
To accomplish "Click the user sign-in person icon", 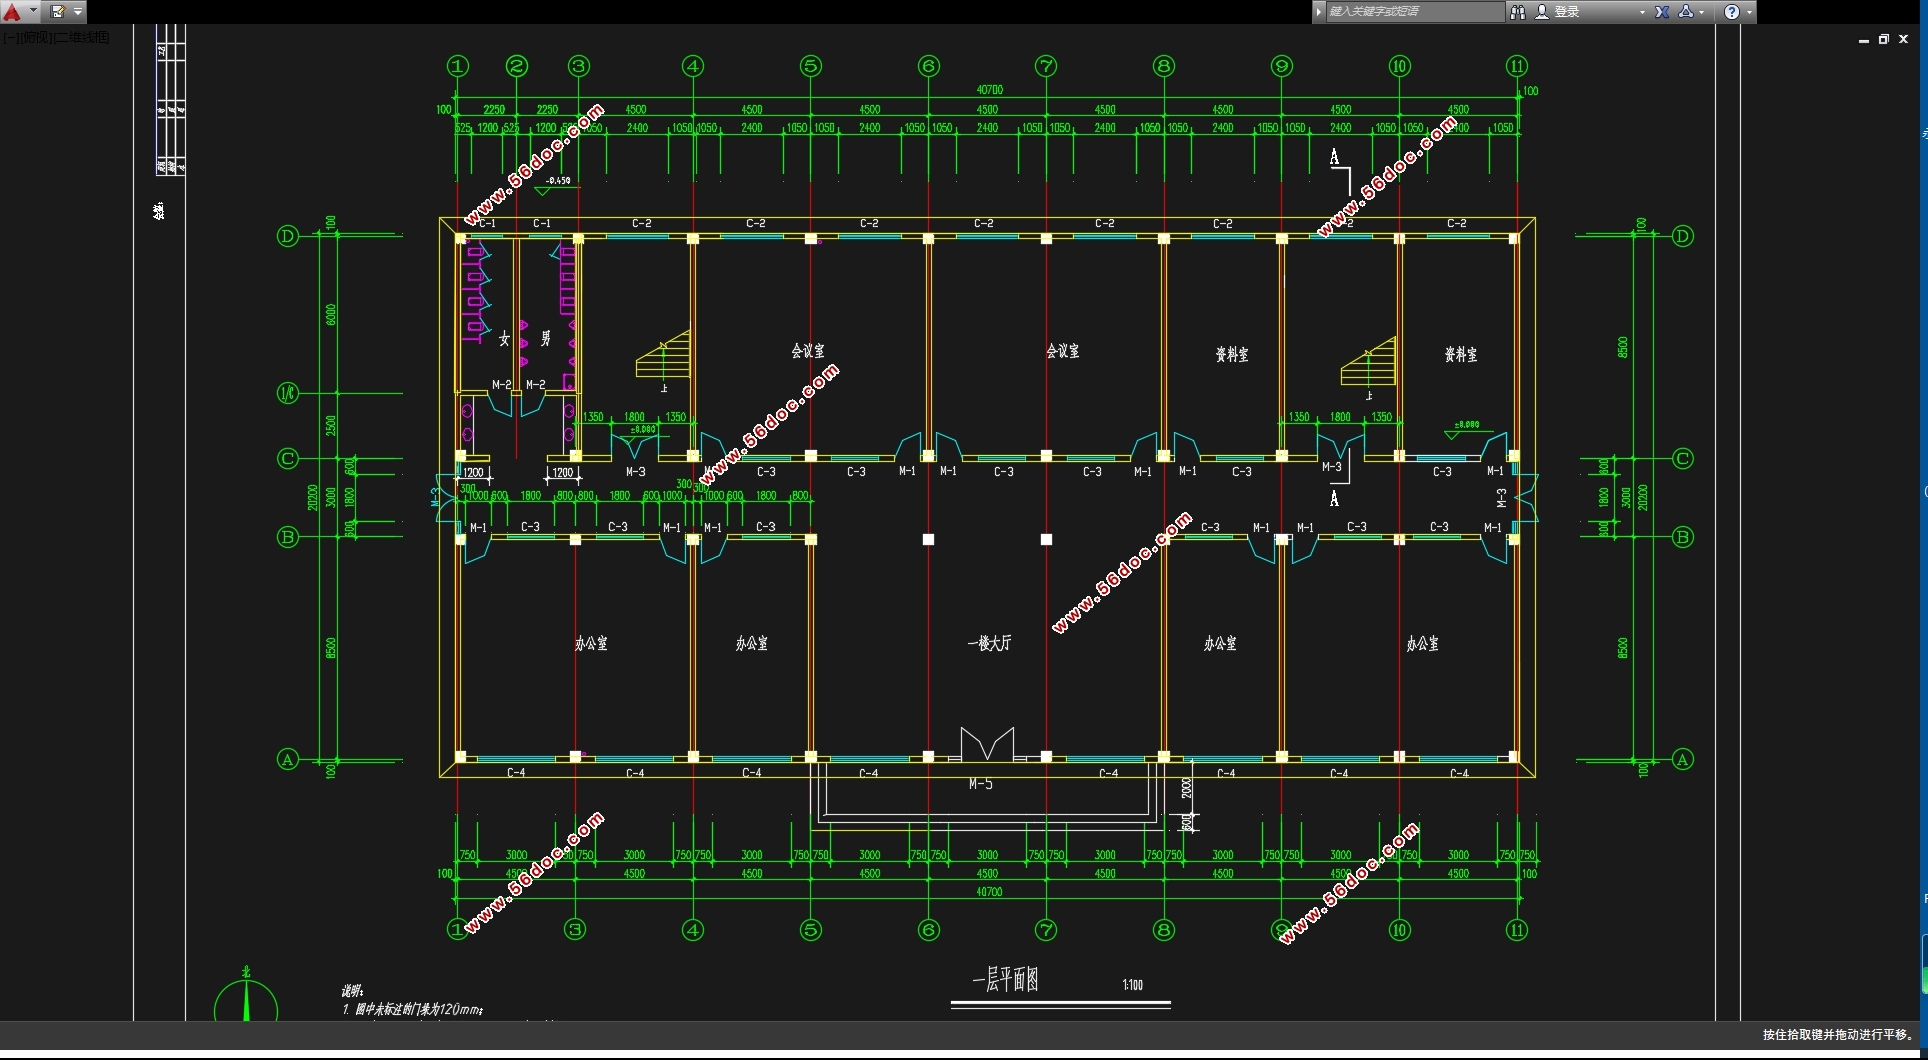I will (1542, 12).
